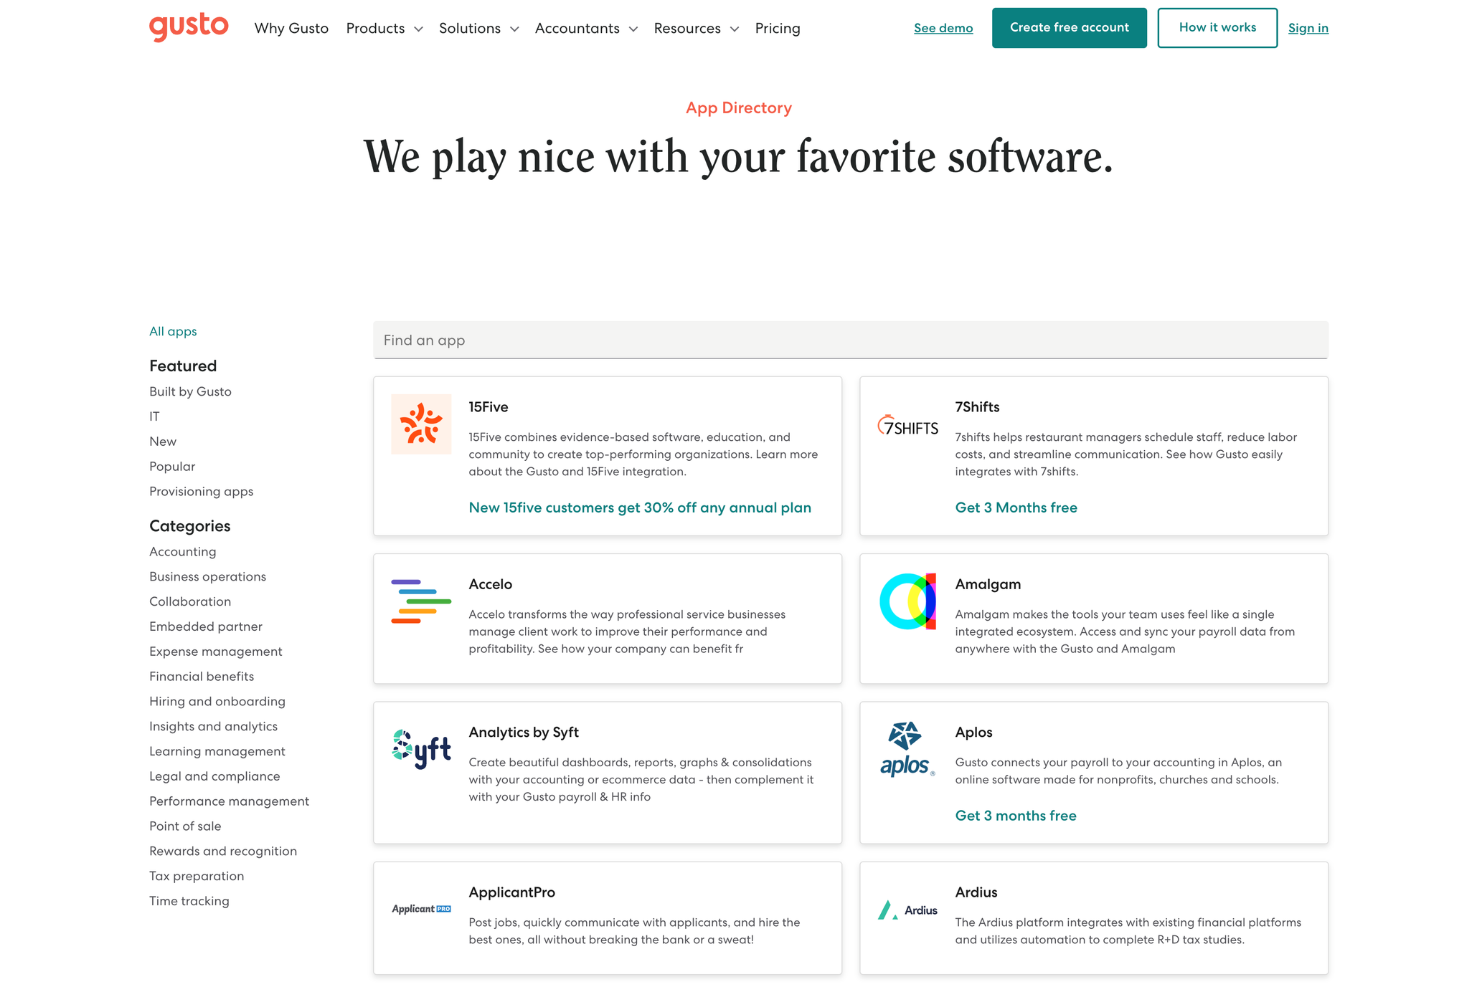The height and width of the screenshot is (987, 1480).
Task: Click the 15Five app logo
Action: click(x=421, y=423)
